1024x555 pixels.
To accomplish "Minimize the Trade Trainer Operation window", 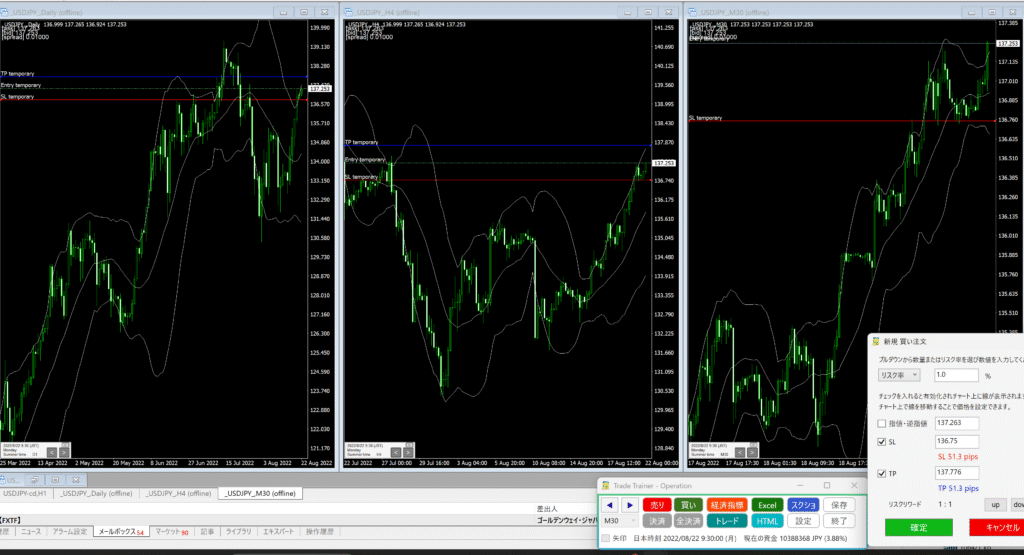I will [800, 485].
